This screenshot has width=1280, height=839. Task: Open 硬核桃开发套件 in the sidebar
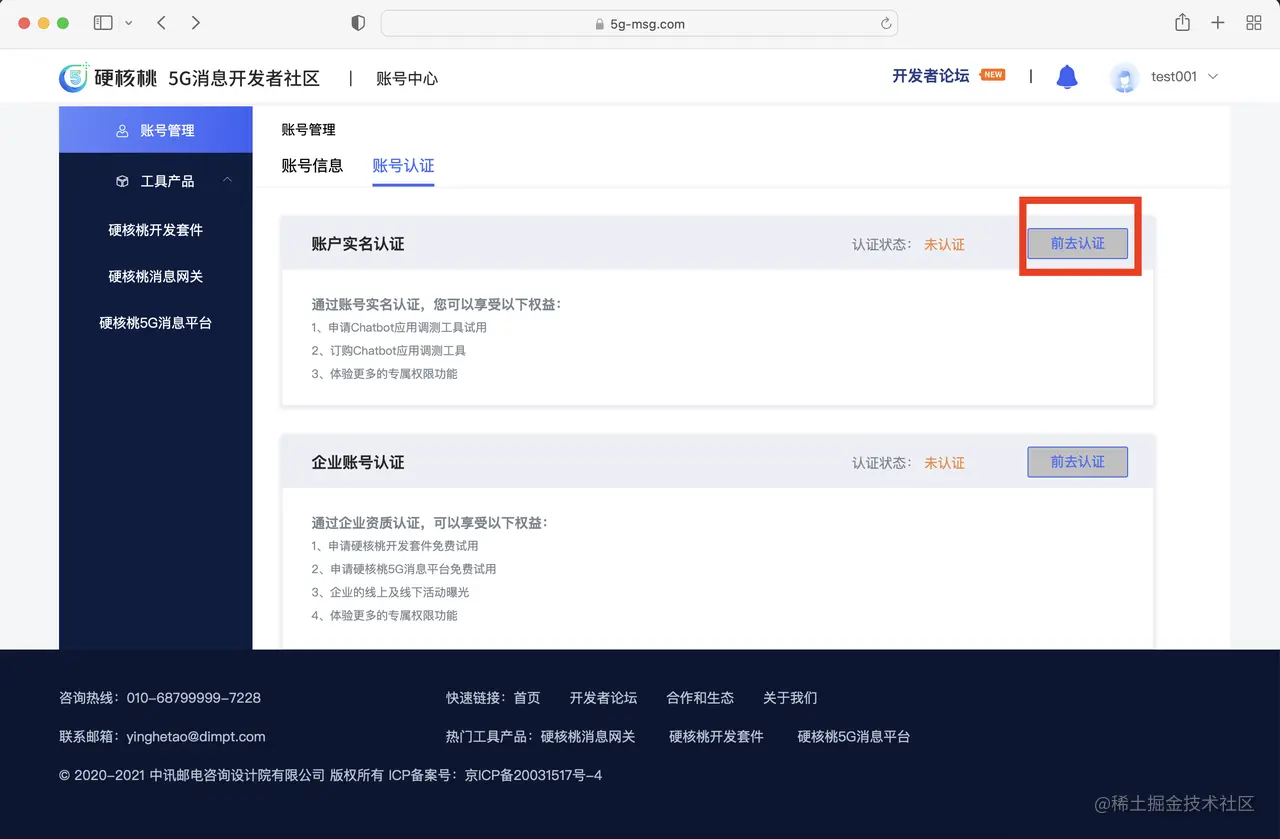(x=156, y=230)
